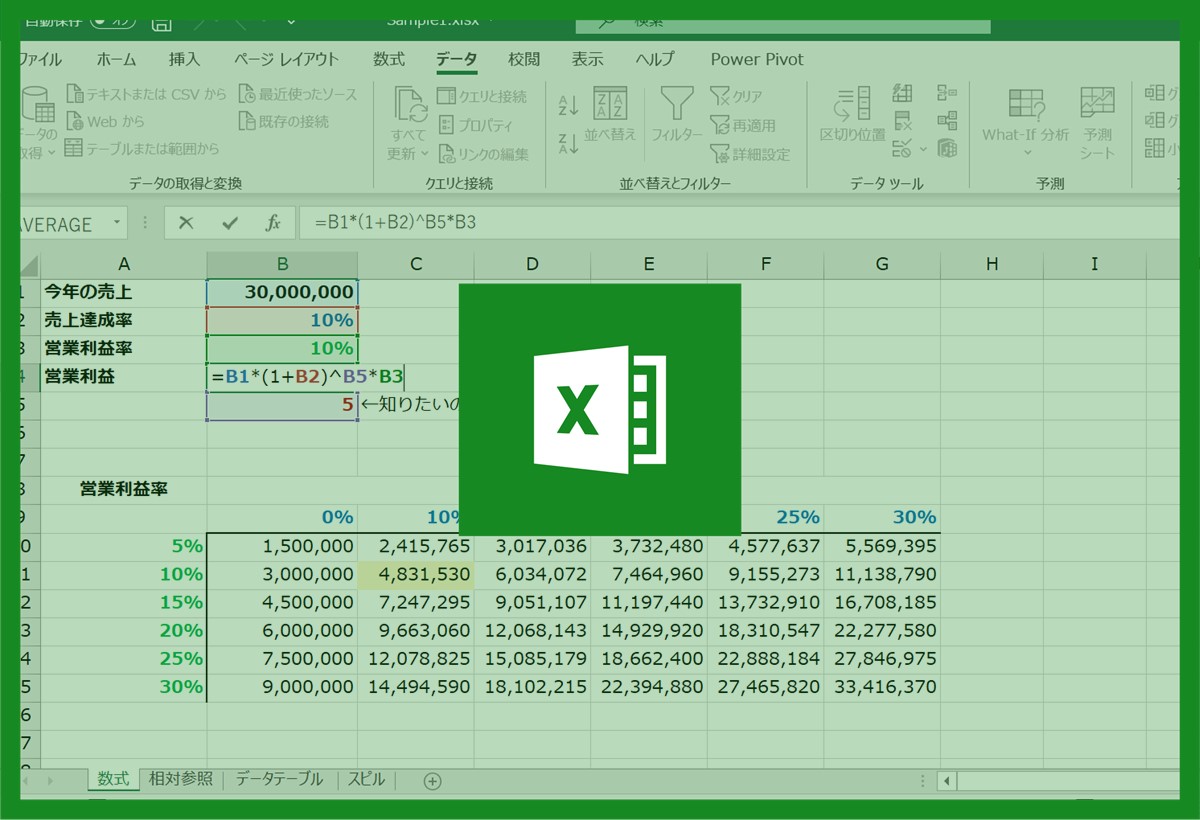The height and width of the screenshot is (820, 1200).
Task: Open Insert Function via fx
Action: (x=273, y=224)
